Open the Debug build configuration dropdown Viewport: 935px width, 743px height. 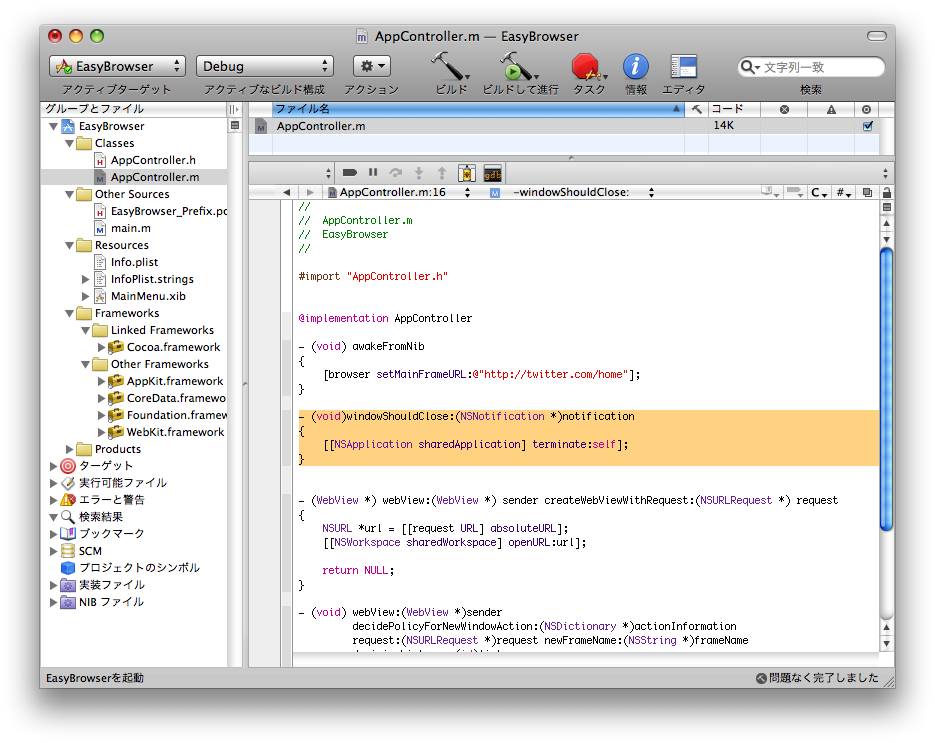click(x=264, y=66)
